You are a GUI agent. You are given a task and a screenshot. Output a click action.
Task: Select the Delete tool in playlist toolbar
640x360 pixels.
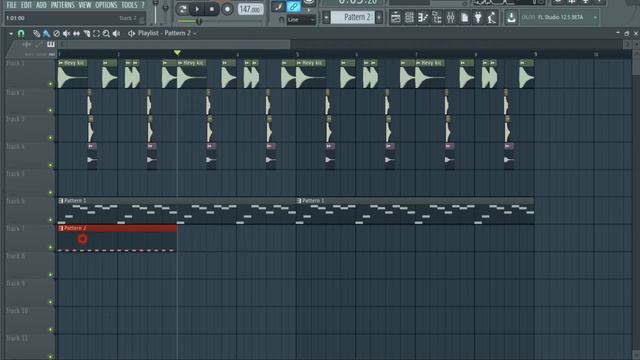click(x=56, y=33)
